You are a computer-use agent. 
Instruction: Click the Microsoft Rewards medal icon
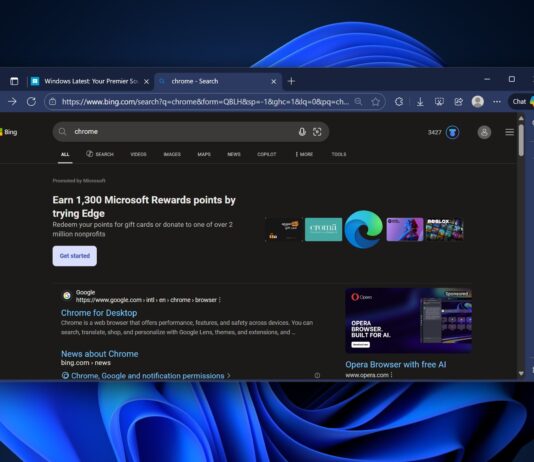(452, 132)
